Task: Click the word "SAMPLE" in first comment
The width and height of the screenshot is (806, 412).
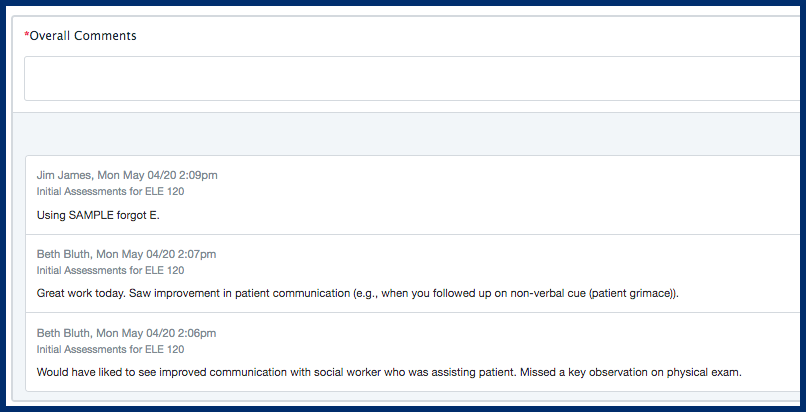Action: (93, 215)
